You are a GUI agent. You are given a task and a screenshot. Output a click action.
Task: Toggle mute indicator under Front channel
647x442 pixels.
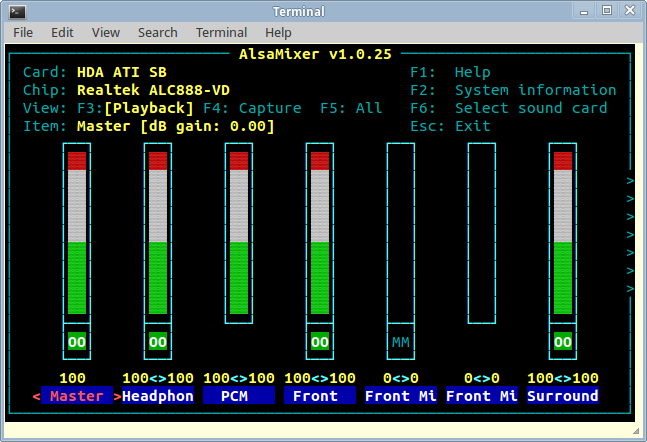click(x=320, y=342)
